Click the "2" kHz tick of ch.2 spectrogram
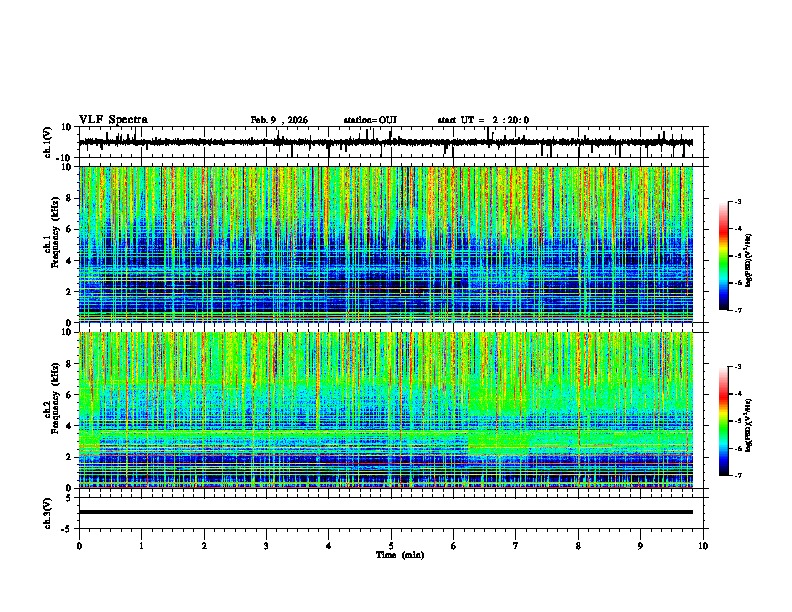 click(x=69, y=457)
